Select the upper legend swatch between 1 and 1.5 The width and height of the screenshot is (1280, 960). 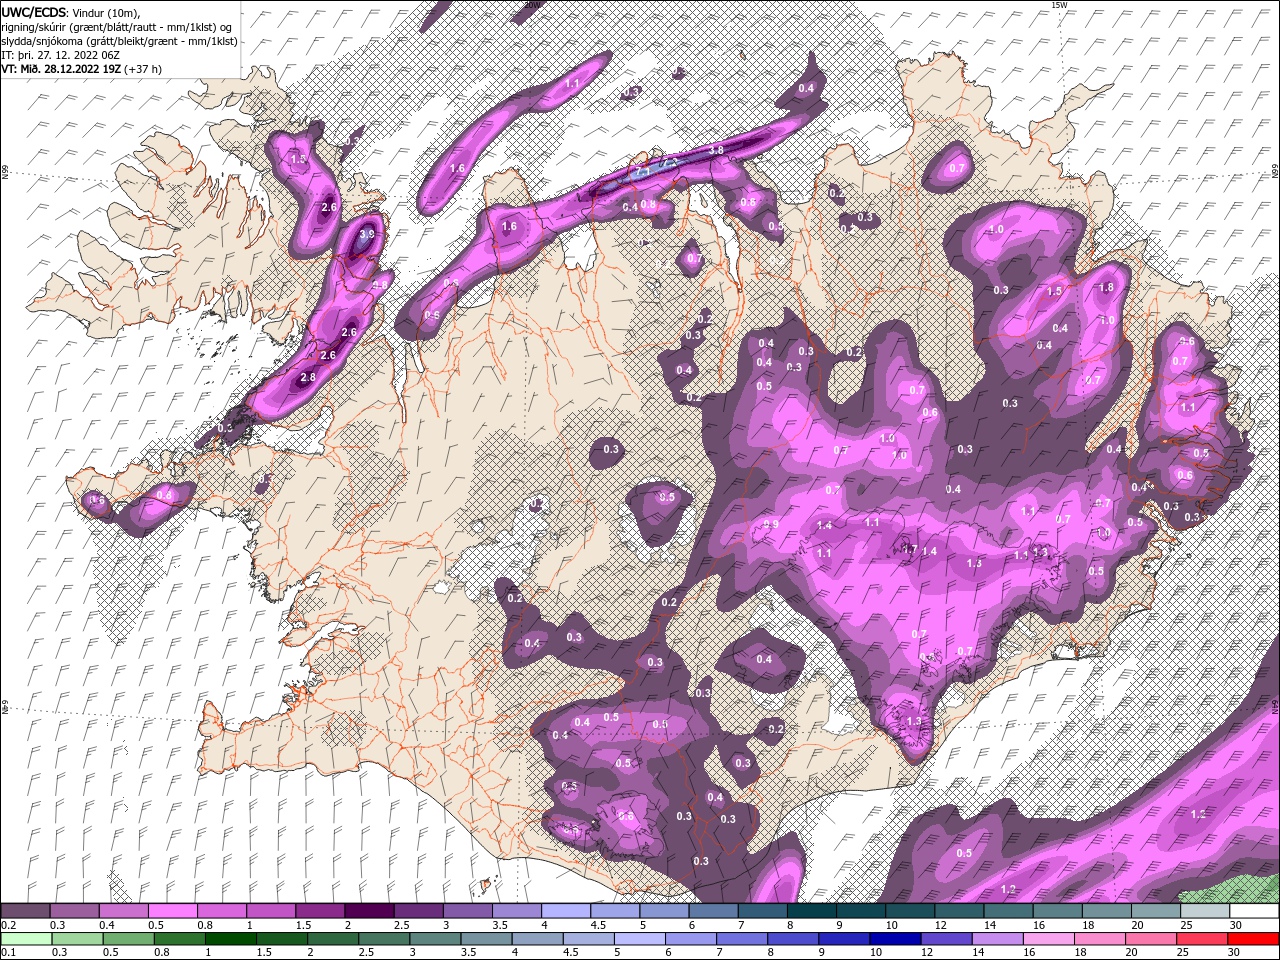coord(270,911)
